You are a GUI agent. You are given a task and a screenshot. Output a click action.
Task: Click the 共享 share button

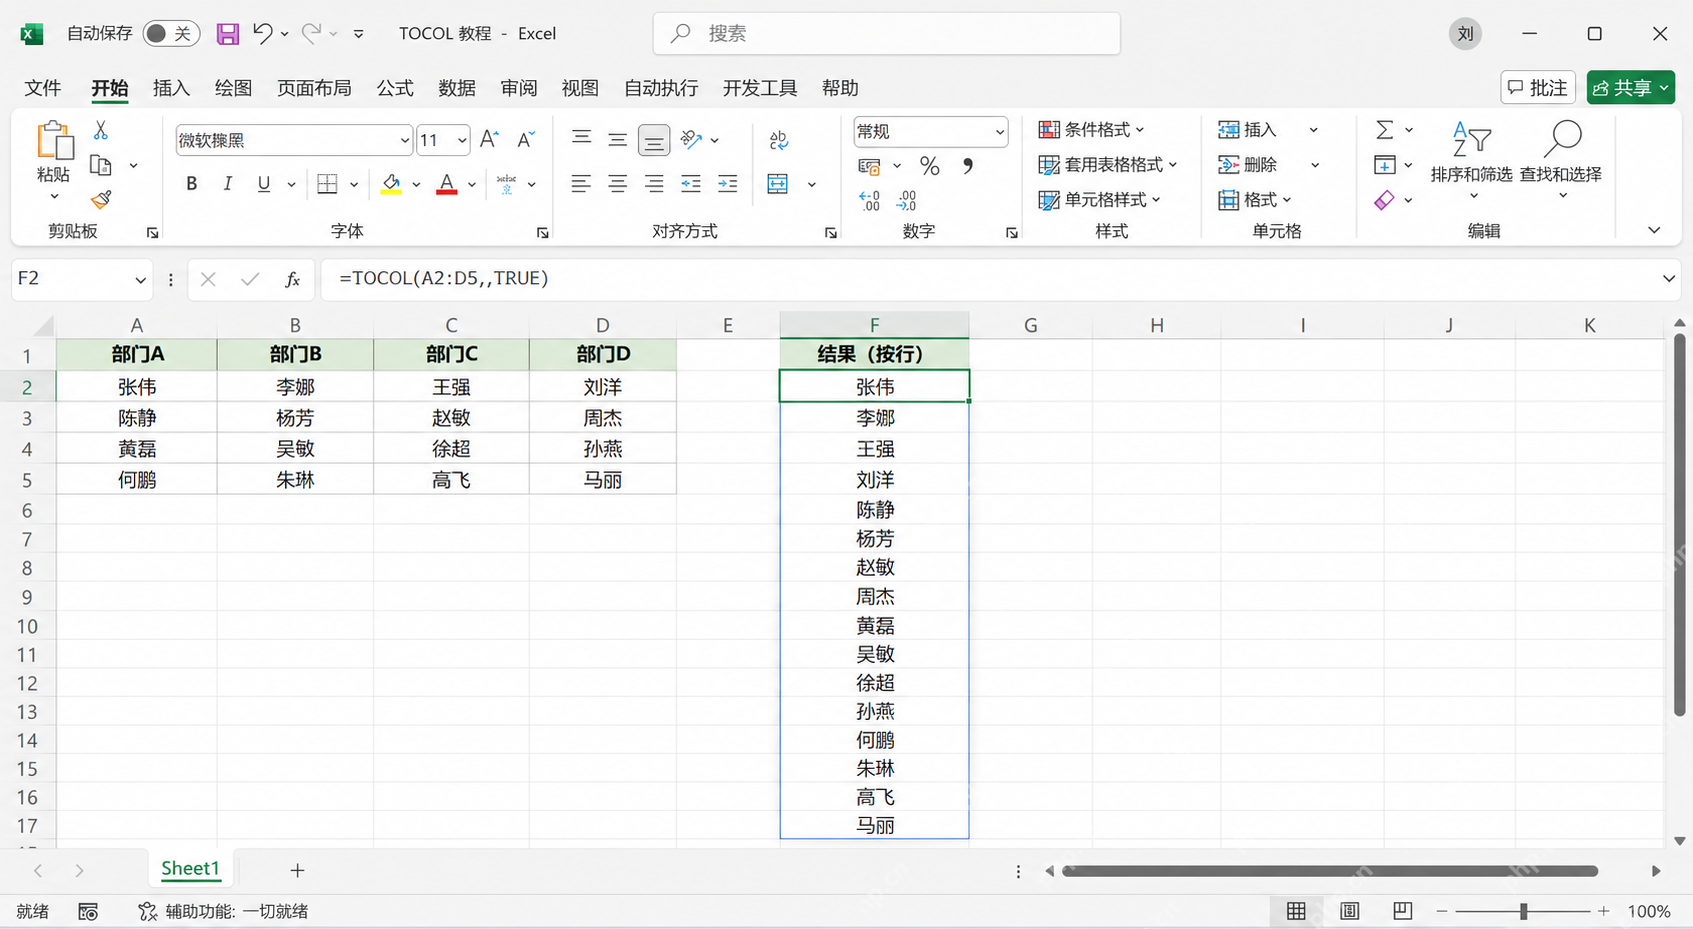coord(1630,88)
